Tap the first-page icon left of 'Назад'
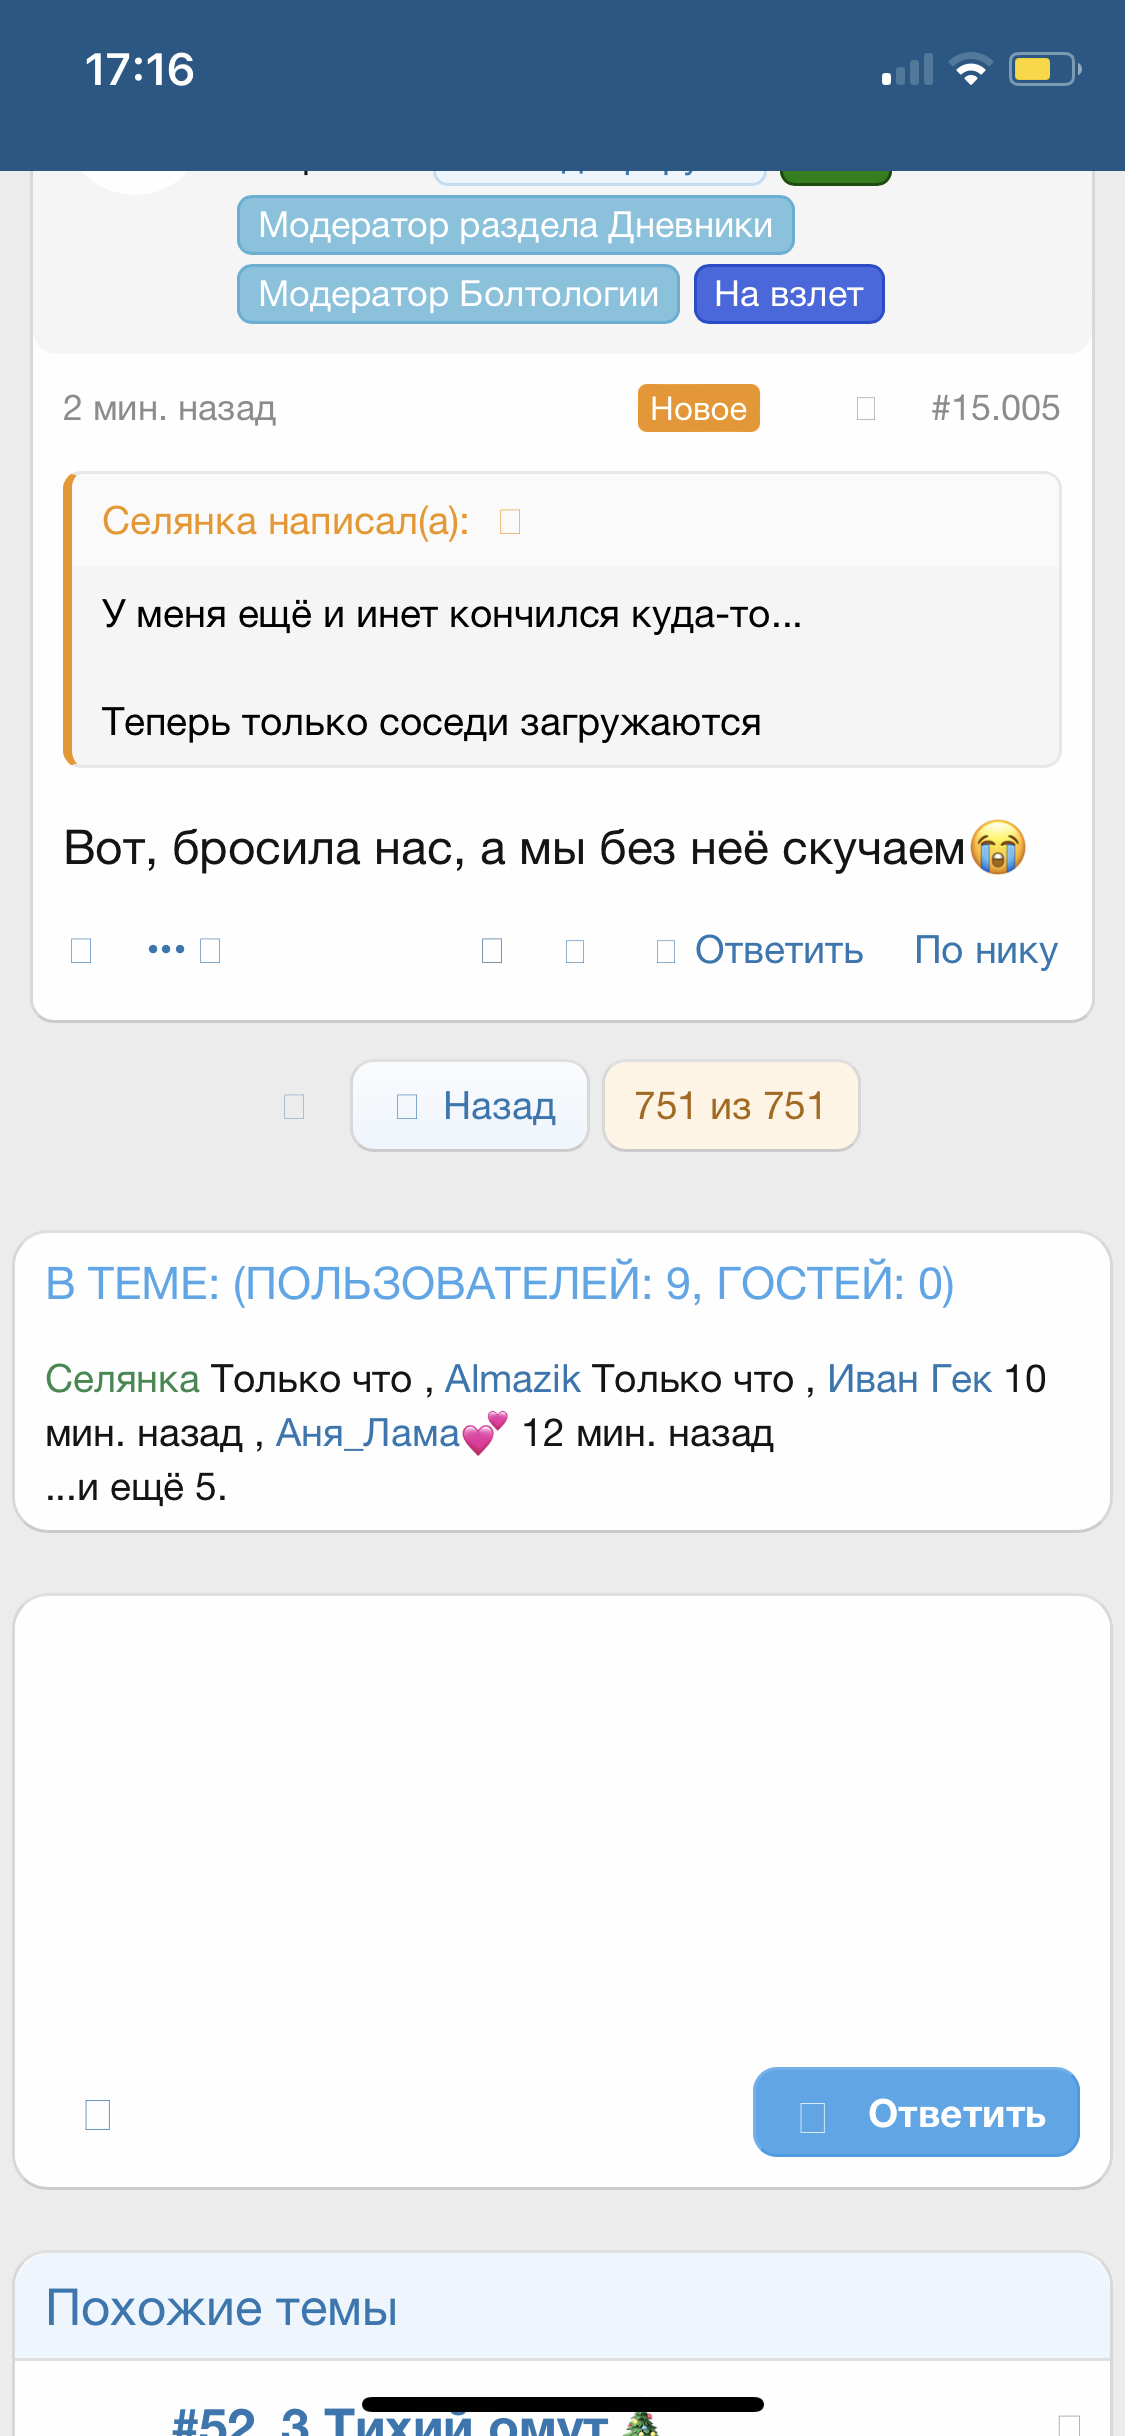The width and height of the screenshot is (1125, 2436). point(293,1106)
